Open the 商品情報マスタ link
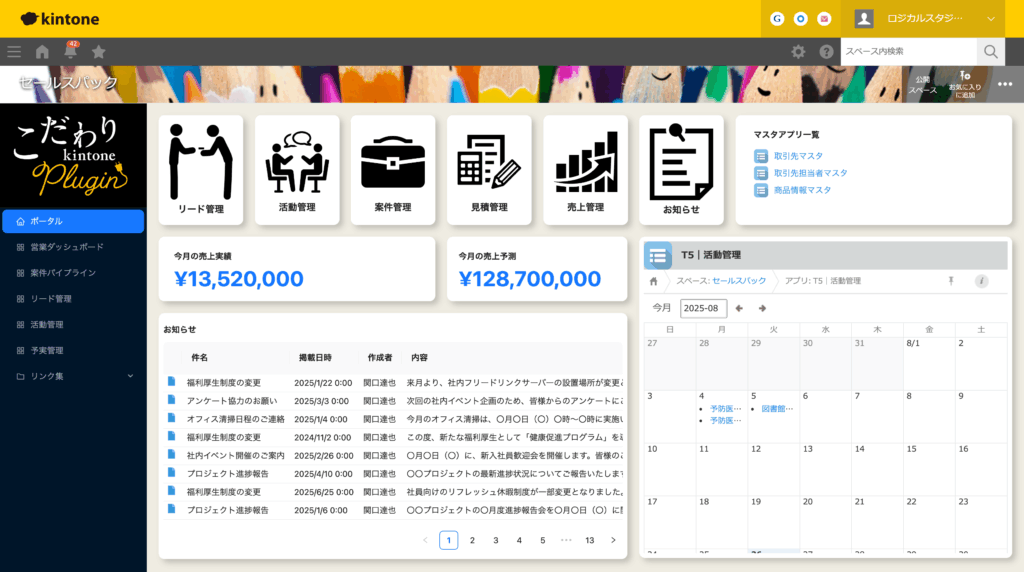The image size is (1024, 572). (801, 190)
